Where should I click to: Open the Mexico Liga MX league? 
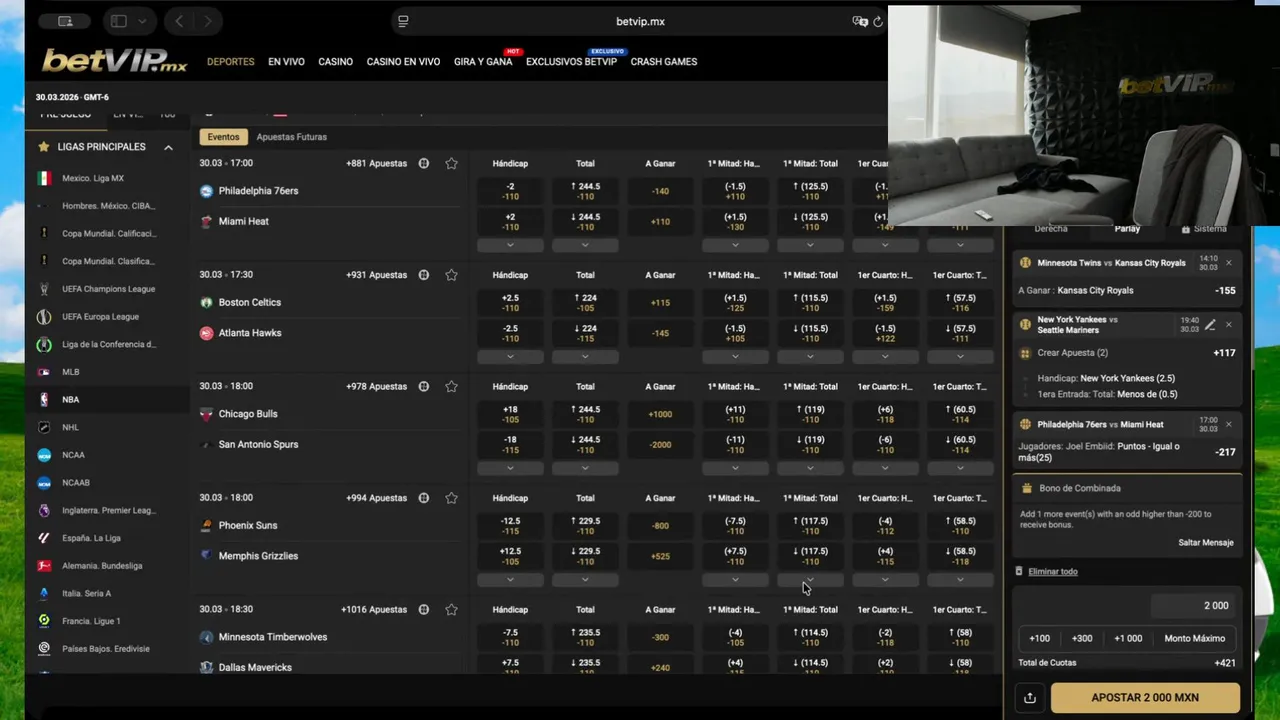(x=93, y=178)
